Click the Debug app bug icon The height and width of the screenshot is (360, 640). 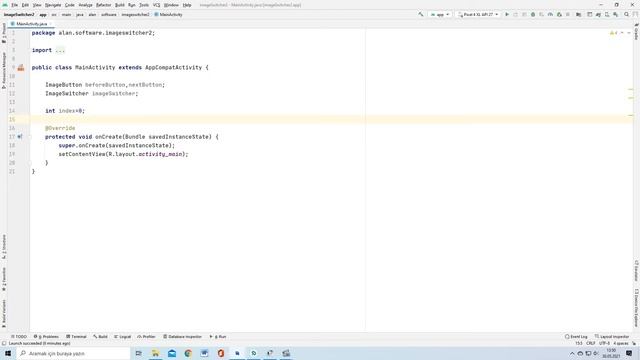[533, 15]
